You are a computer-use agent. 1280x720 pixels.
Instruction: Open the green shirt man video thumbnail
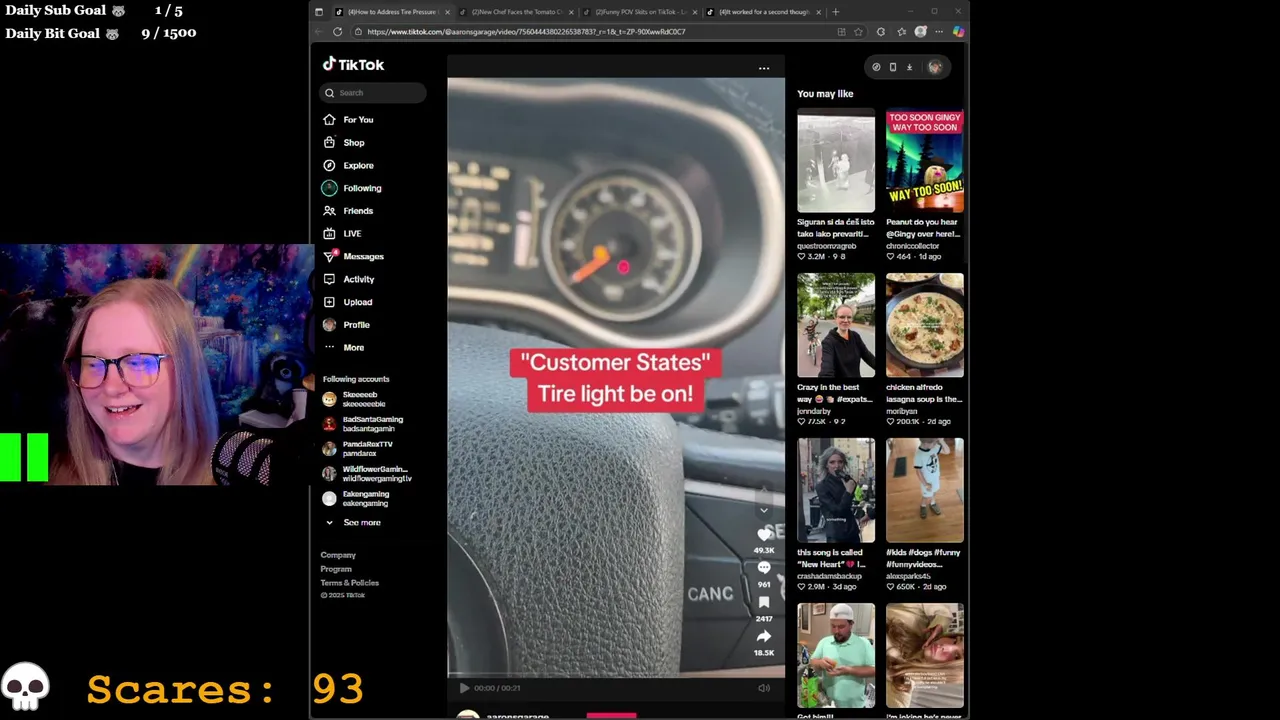point(836,655)
